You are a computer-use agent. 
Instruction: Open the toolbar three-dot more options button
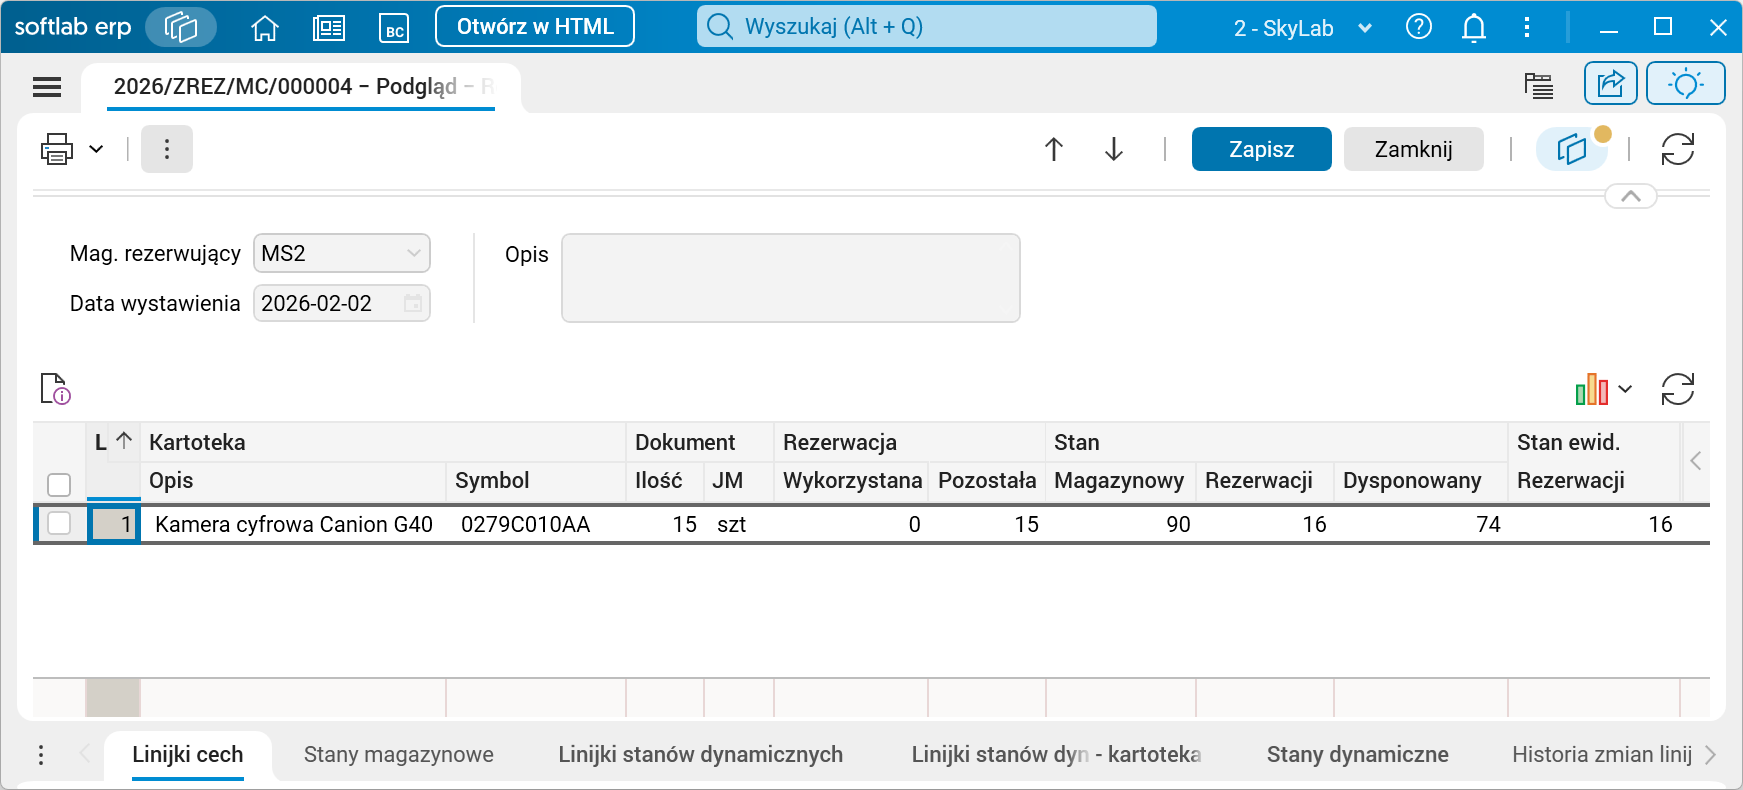pos(167,149)
